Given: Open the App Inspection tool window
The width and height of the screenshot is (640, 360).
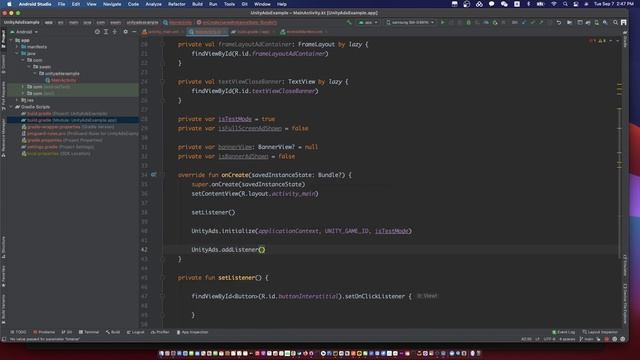Looking at the screenshot, I should (x=192, y=332).
